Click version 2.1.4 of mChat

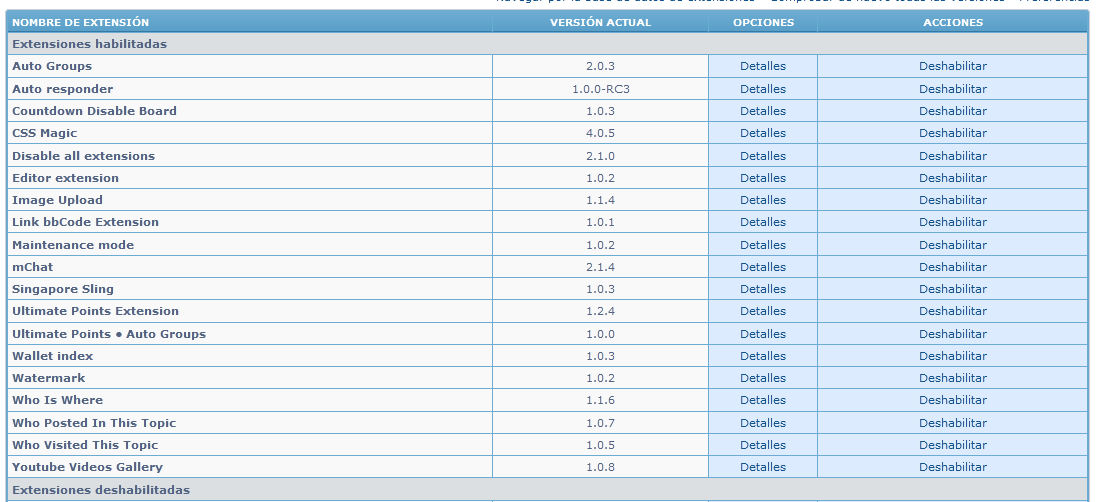tap(600, 267)
